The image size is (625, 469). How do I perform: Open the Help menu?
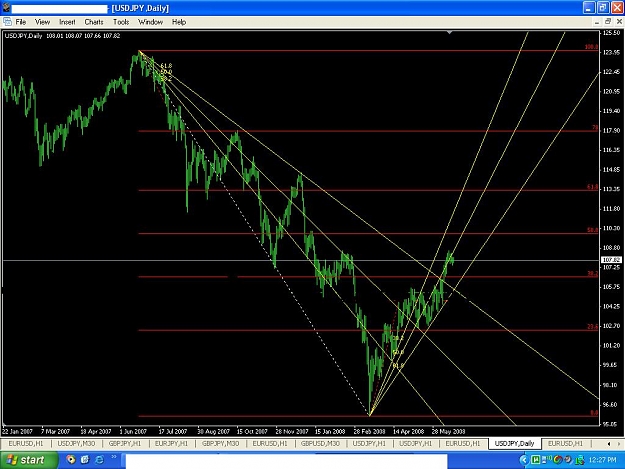tap(179, 22)
